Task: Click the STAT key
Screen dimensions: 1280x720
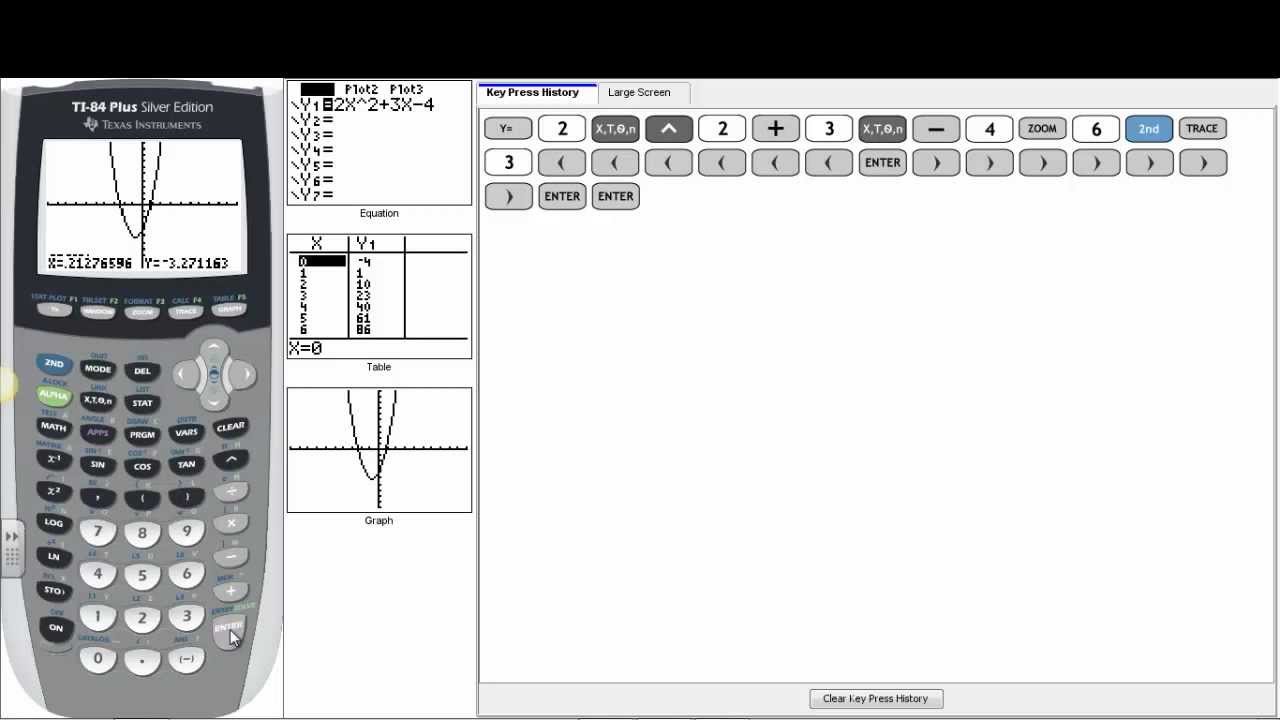Action: coord(142,404)
